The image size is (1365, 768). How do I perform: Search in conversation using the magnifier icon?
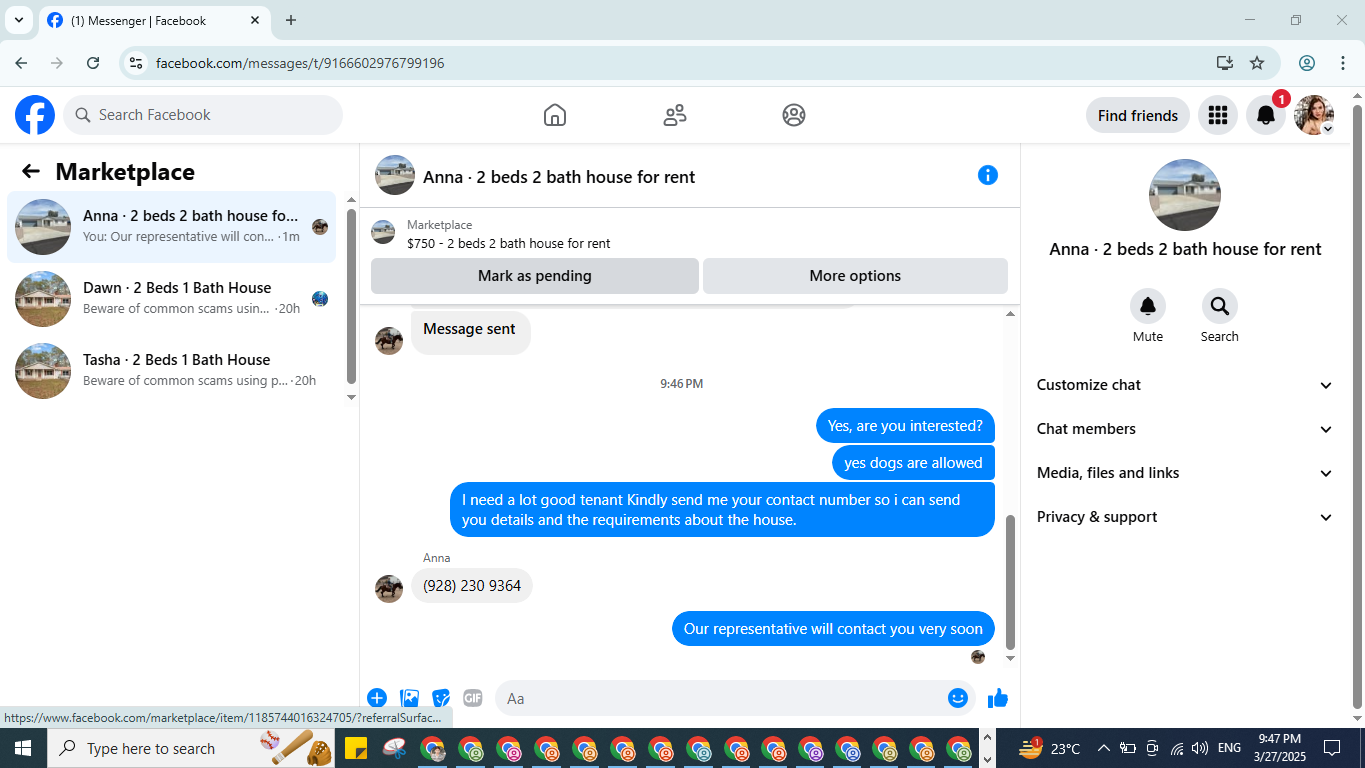[x=1220, y=306]
